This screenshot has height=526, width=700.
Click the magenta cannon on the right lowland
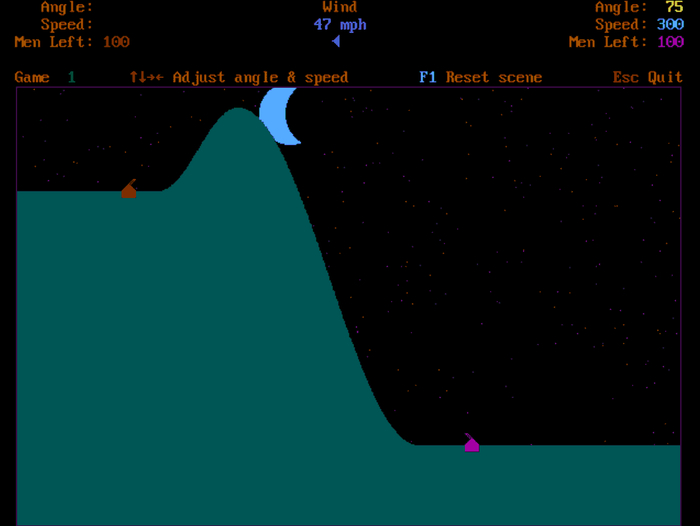[x=471, y=443]
